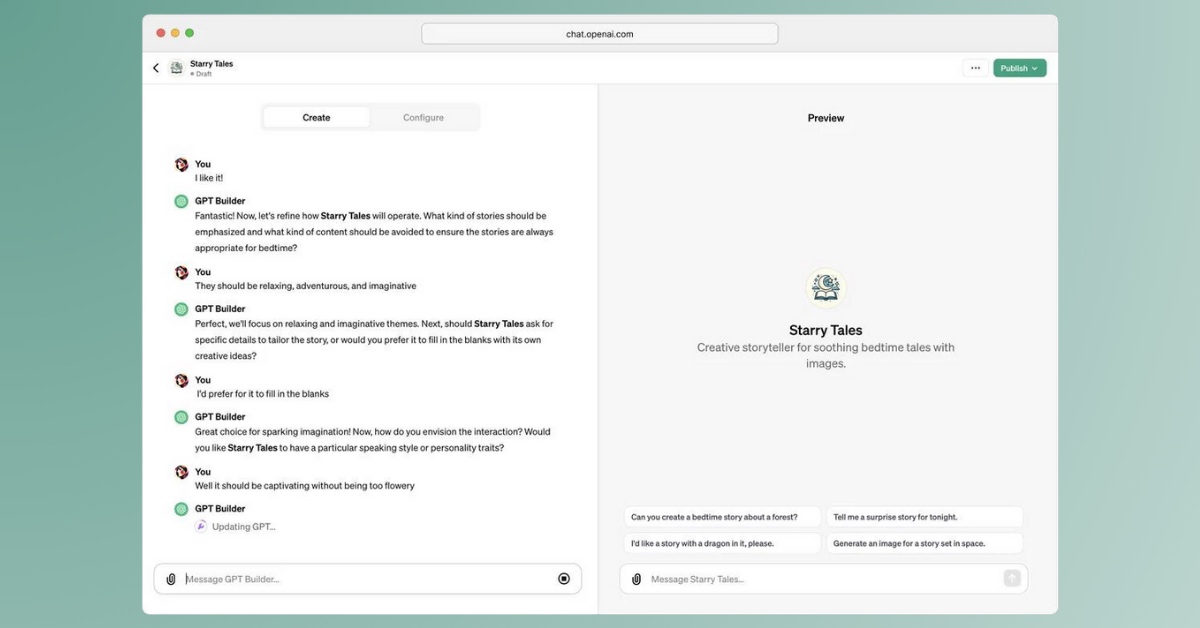Go back using the header back arrow

point(156,68)
